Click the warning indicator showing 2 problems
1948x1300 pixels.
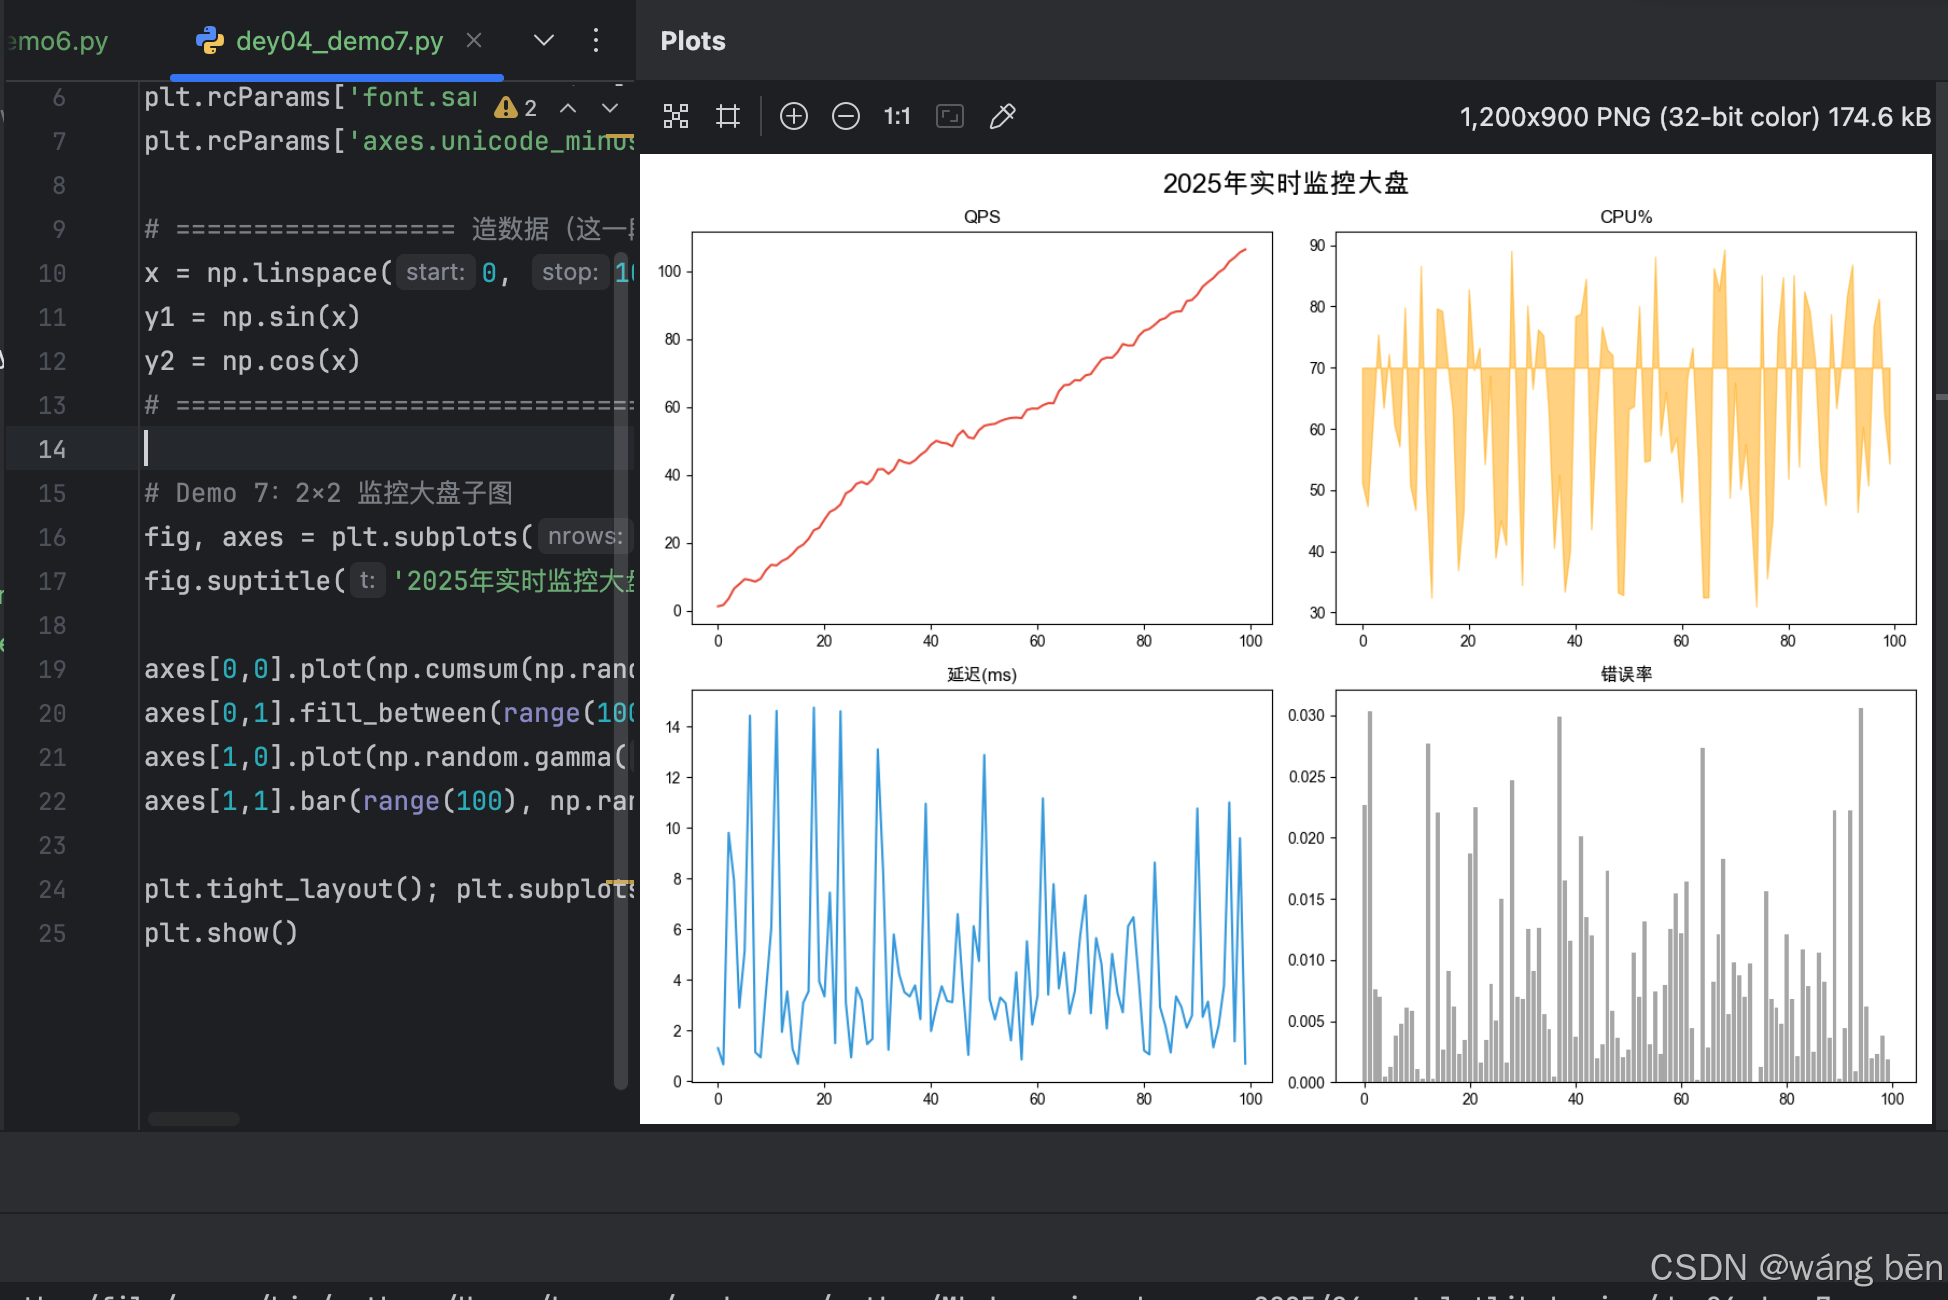pos(516,108)
